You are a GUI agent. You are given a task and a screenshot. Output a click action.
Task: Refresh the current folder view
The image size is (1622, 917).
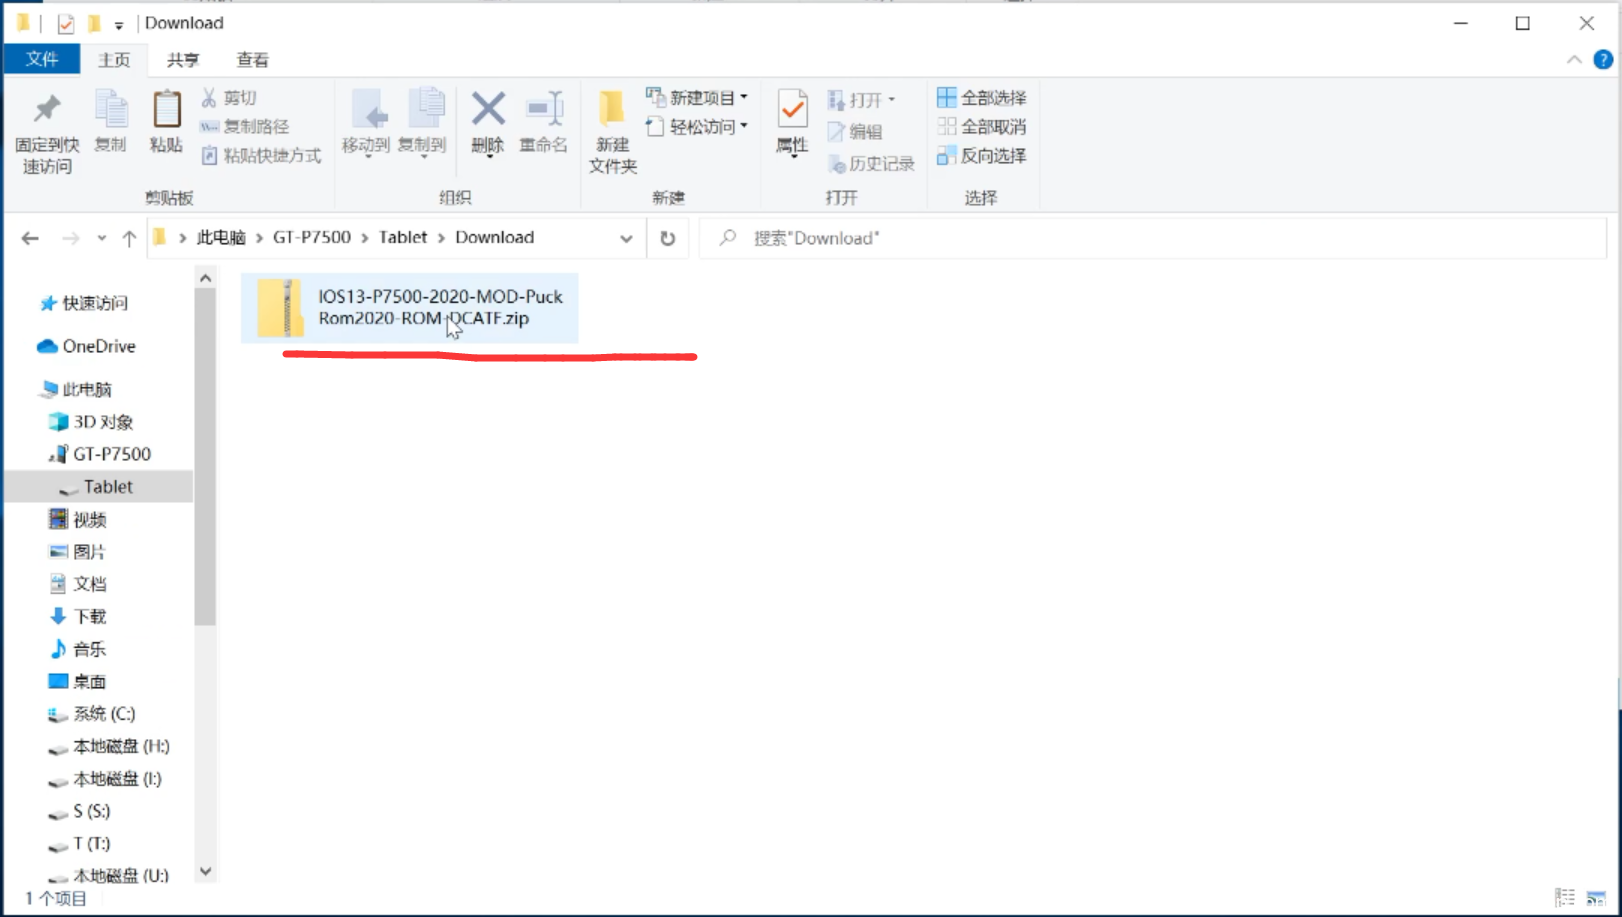click(x=668, y=238)
